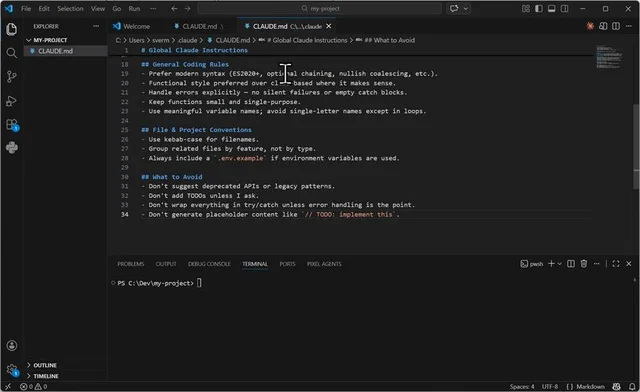The image size is (640, 392).
Task: Kill terminal with trash icon
Action: pos(584,264)
